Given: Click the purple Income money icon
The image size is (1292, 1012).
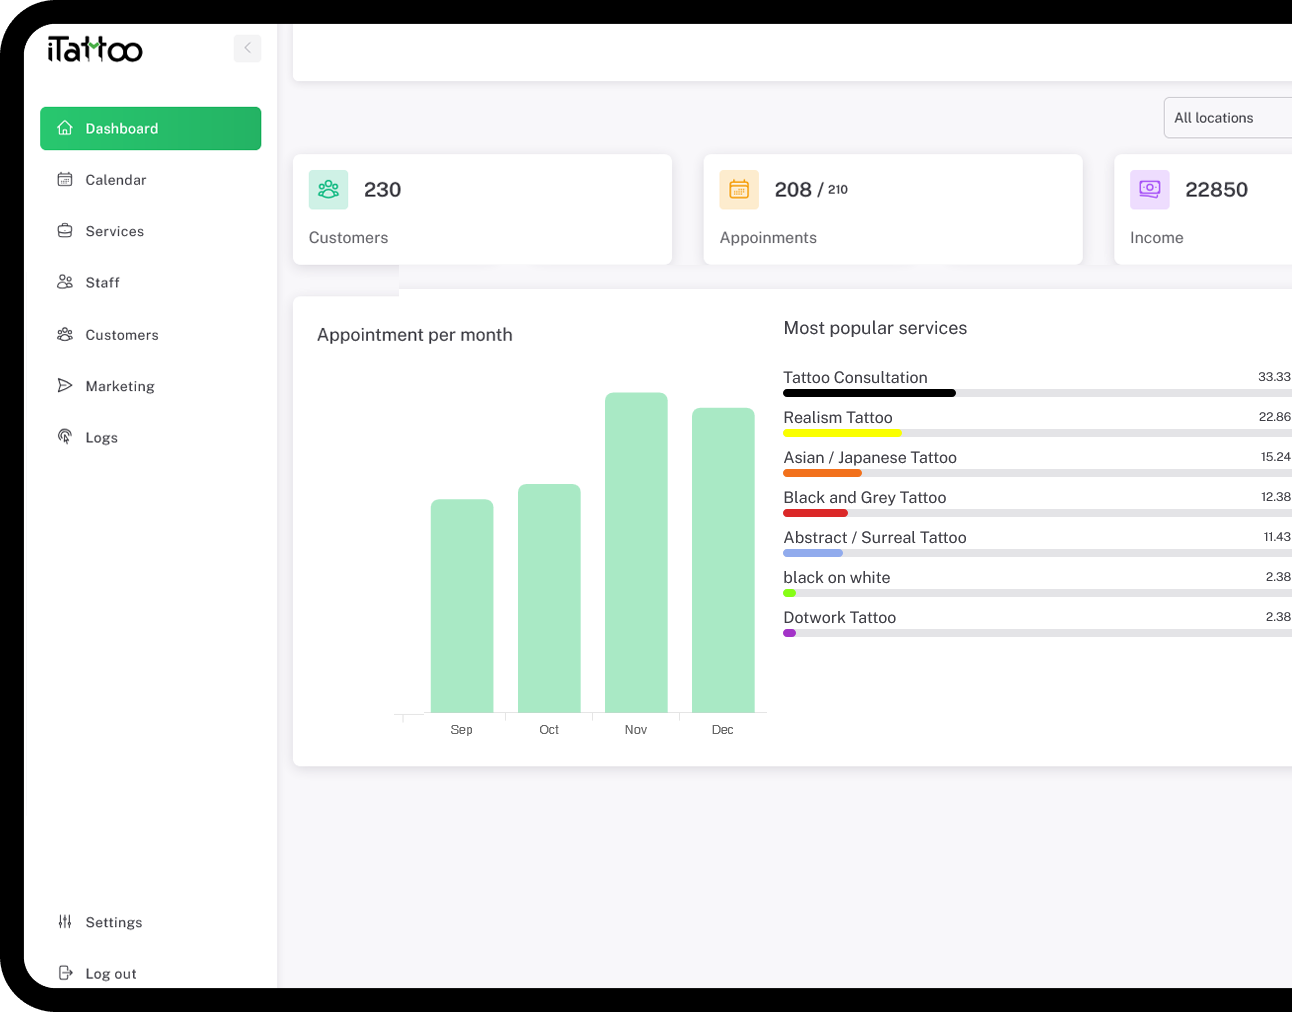Looking at the screenshot, I should (x=1149, y=190).
